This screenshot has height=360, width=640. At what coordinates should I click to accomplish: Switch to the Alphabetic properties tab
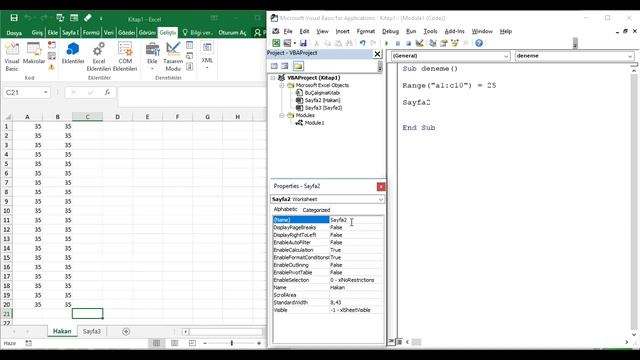tap(285, 209)
